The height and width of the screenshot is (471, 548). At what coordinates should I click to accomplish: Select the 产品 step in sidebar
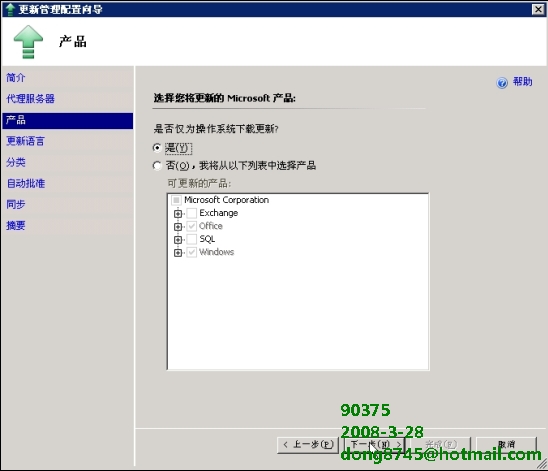(67, 120)
